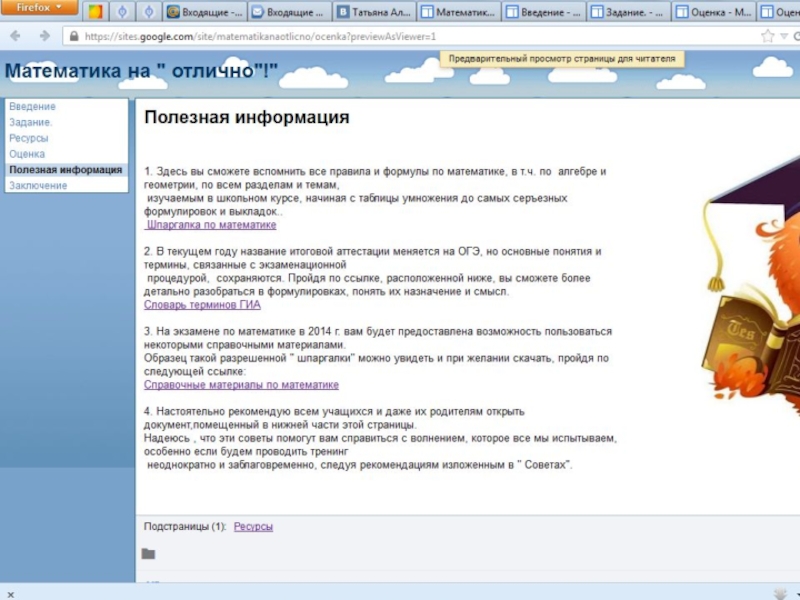Go to Заключение in the sidebar
Viewport: 800px width, 600px height.
point(38,186)
